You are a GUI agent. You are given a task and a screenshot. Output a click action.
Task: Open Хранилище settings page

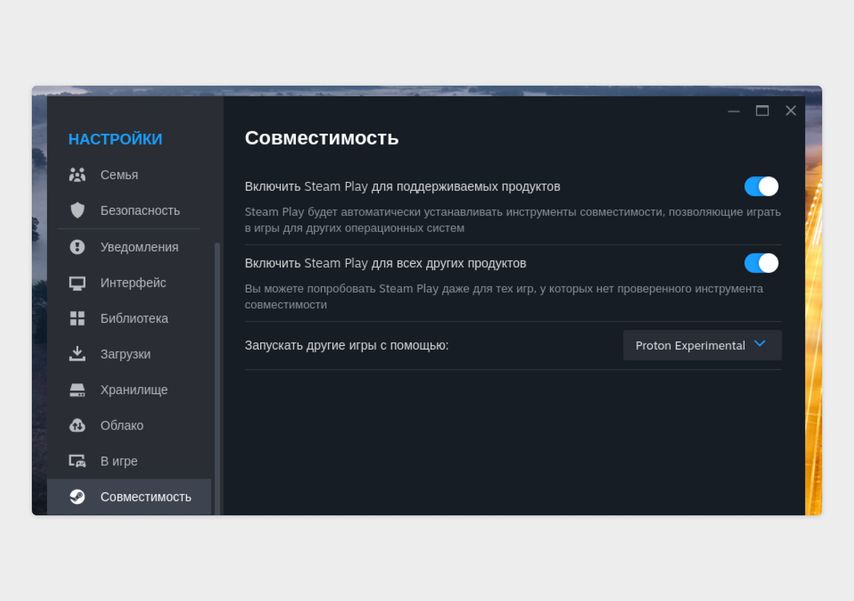point(129,390)
